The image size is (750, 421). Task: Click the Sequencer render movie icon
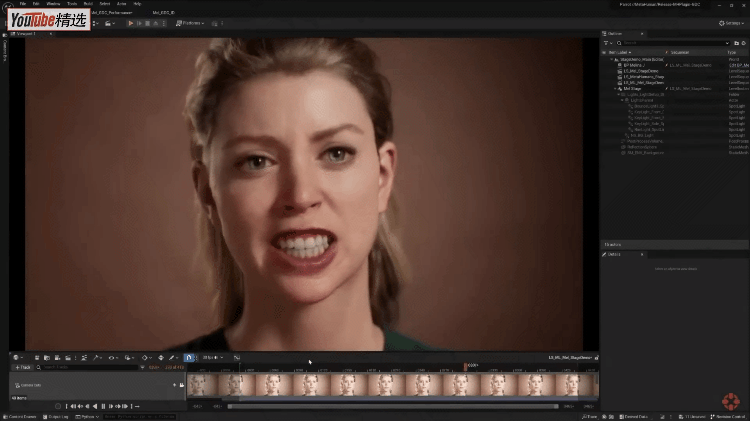[x=68, y=358]
